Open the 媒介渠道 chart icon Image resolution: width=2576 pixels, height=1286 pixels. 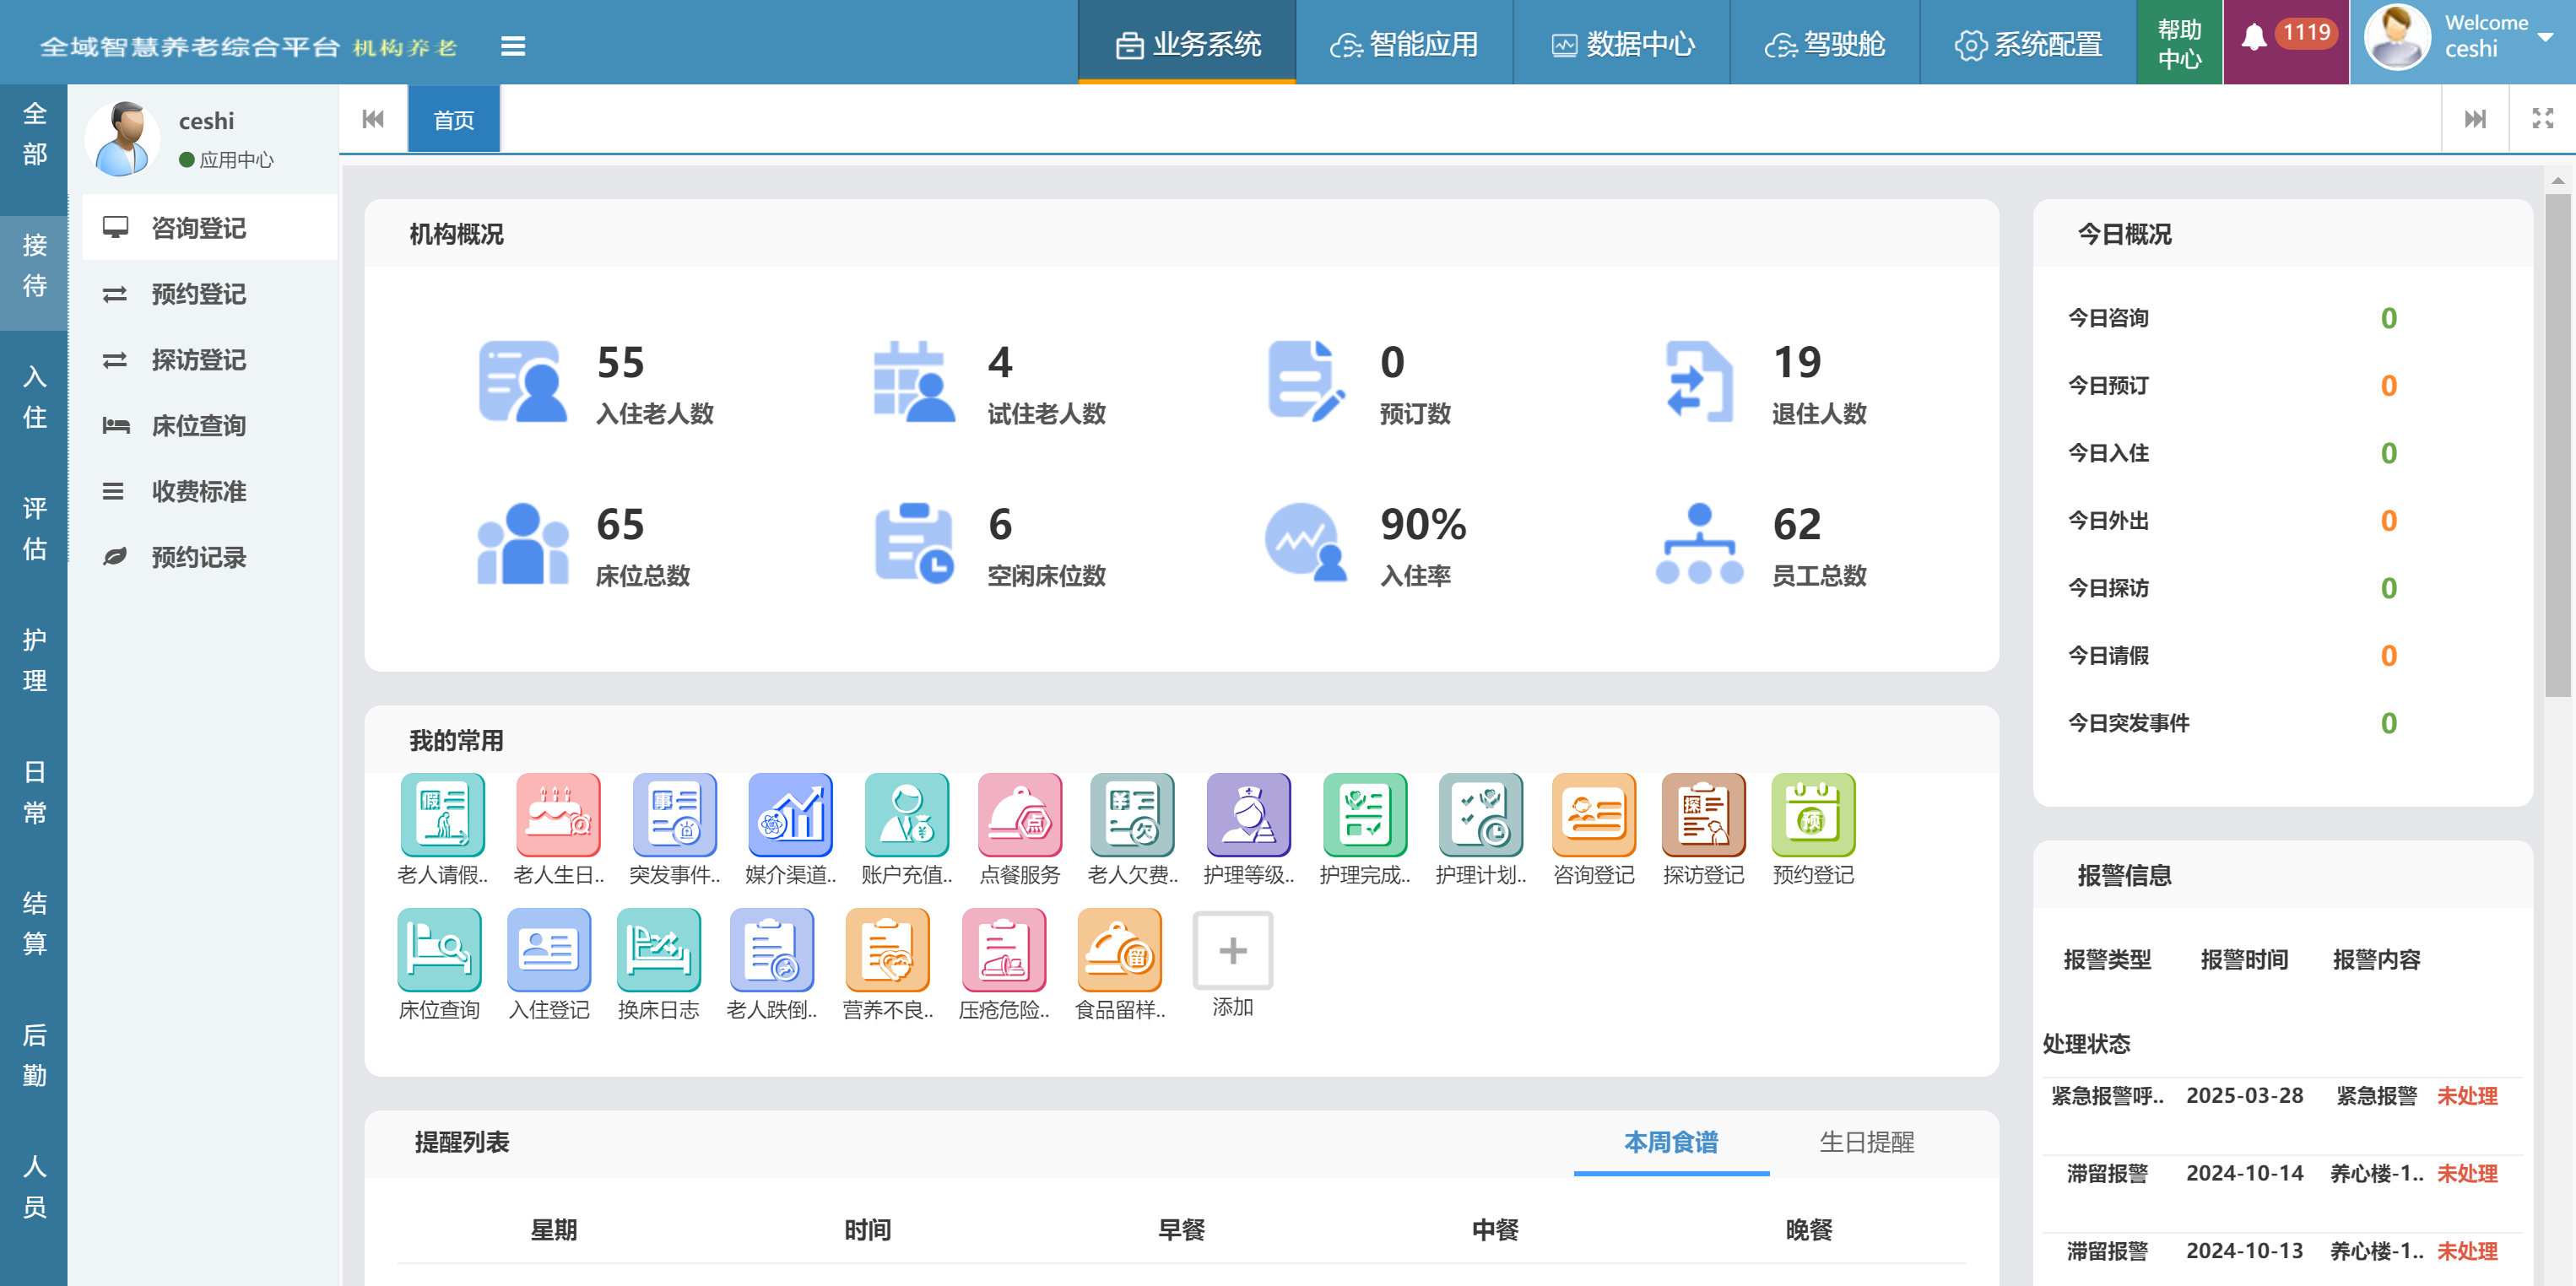click(790, 814)
